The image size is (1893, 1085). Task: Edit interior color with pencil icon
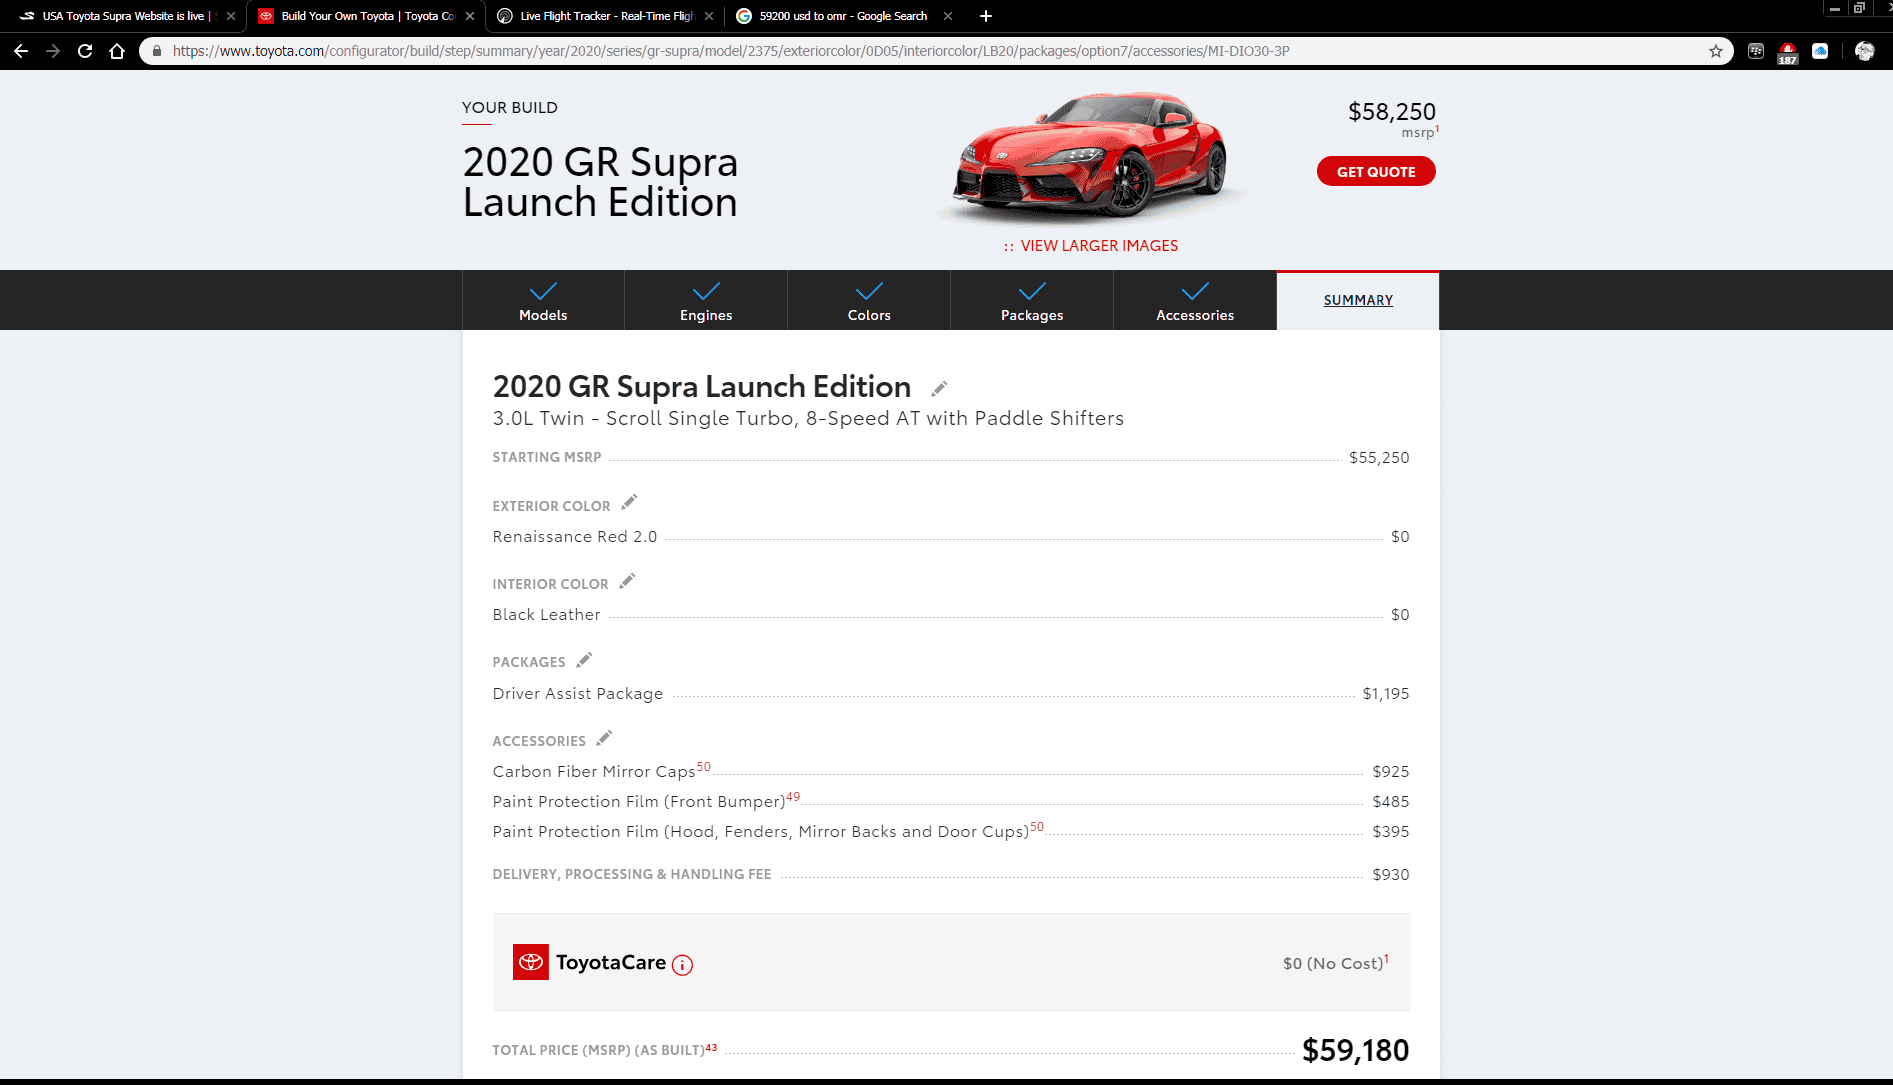[627, 581]
